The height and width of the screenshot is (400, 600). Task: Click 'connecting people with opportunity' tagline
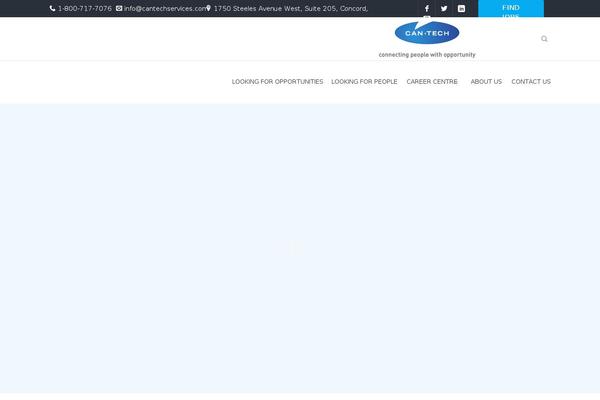pos(427,55)
